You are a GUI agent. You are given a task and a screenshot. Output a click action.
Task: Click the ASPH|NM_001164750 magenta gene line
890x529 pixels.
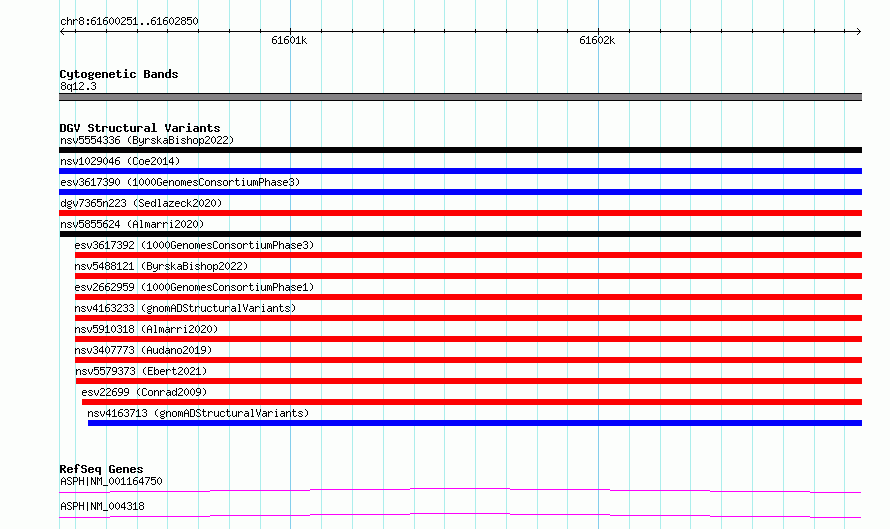click(x=460, y=490)
